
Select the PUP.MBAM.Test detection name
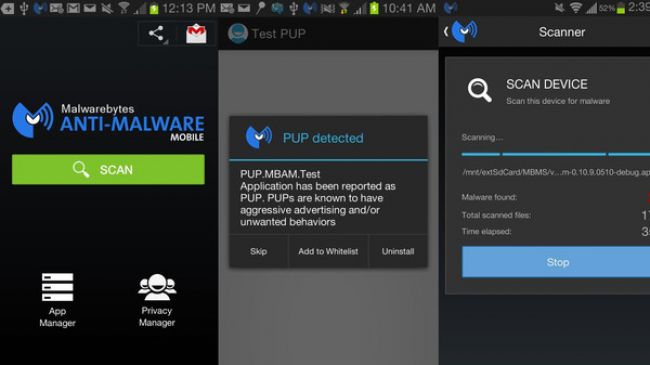280,174
